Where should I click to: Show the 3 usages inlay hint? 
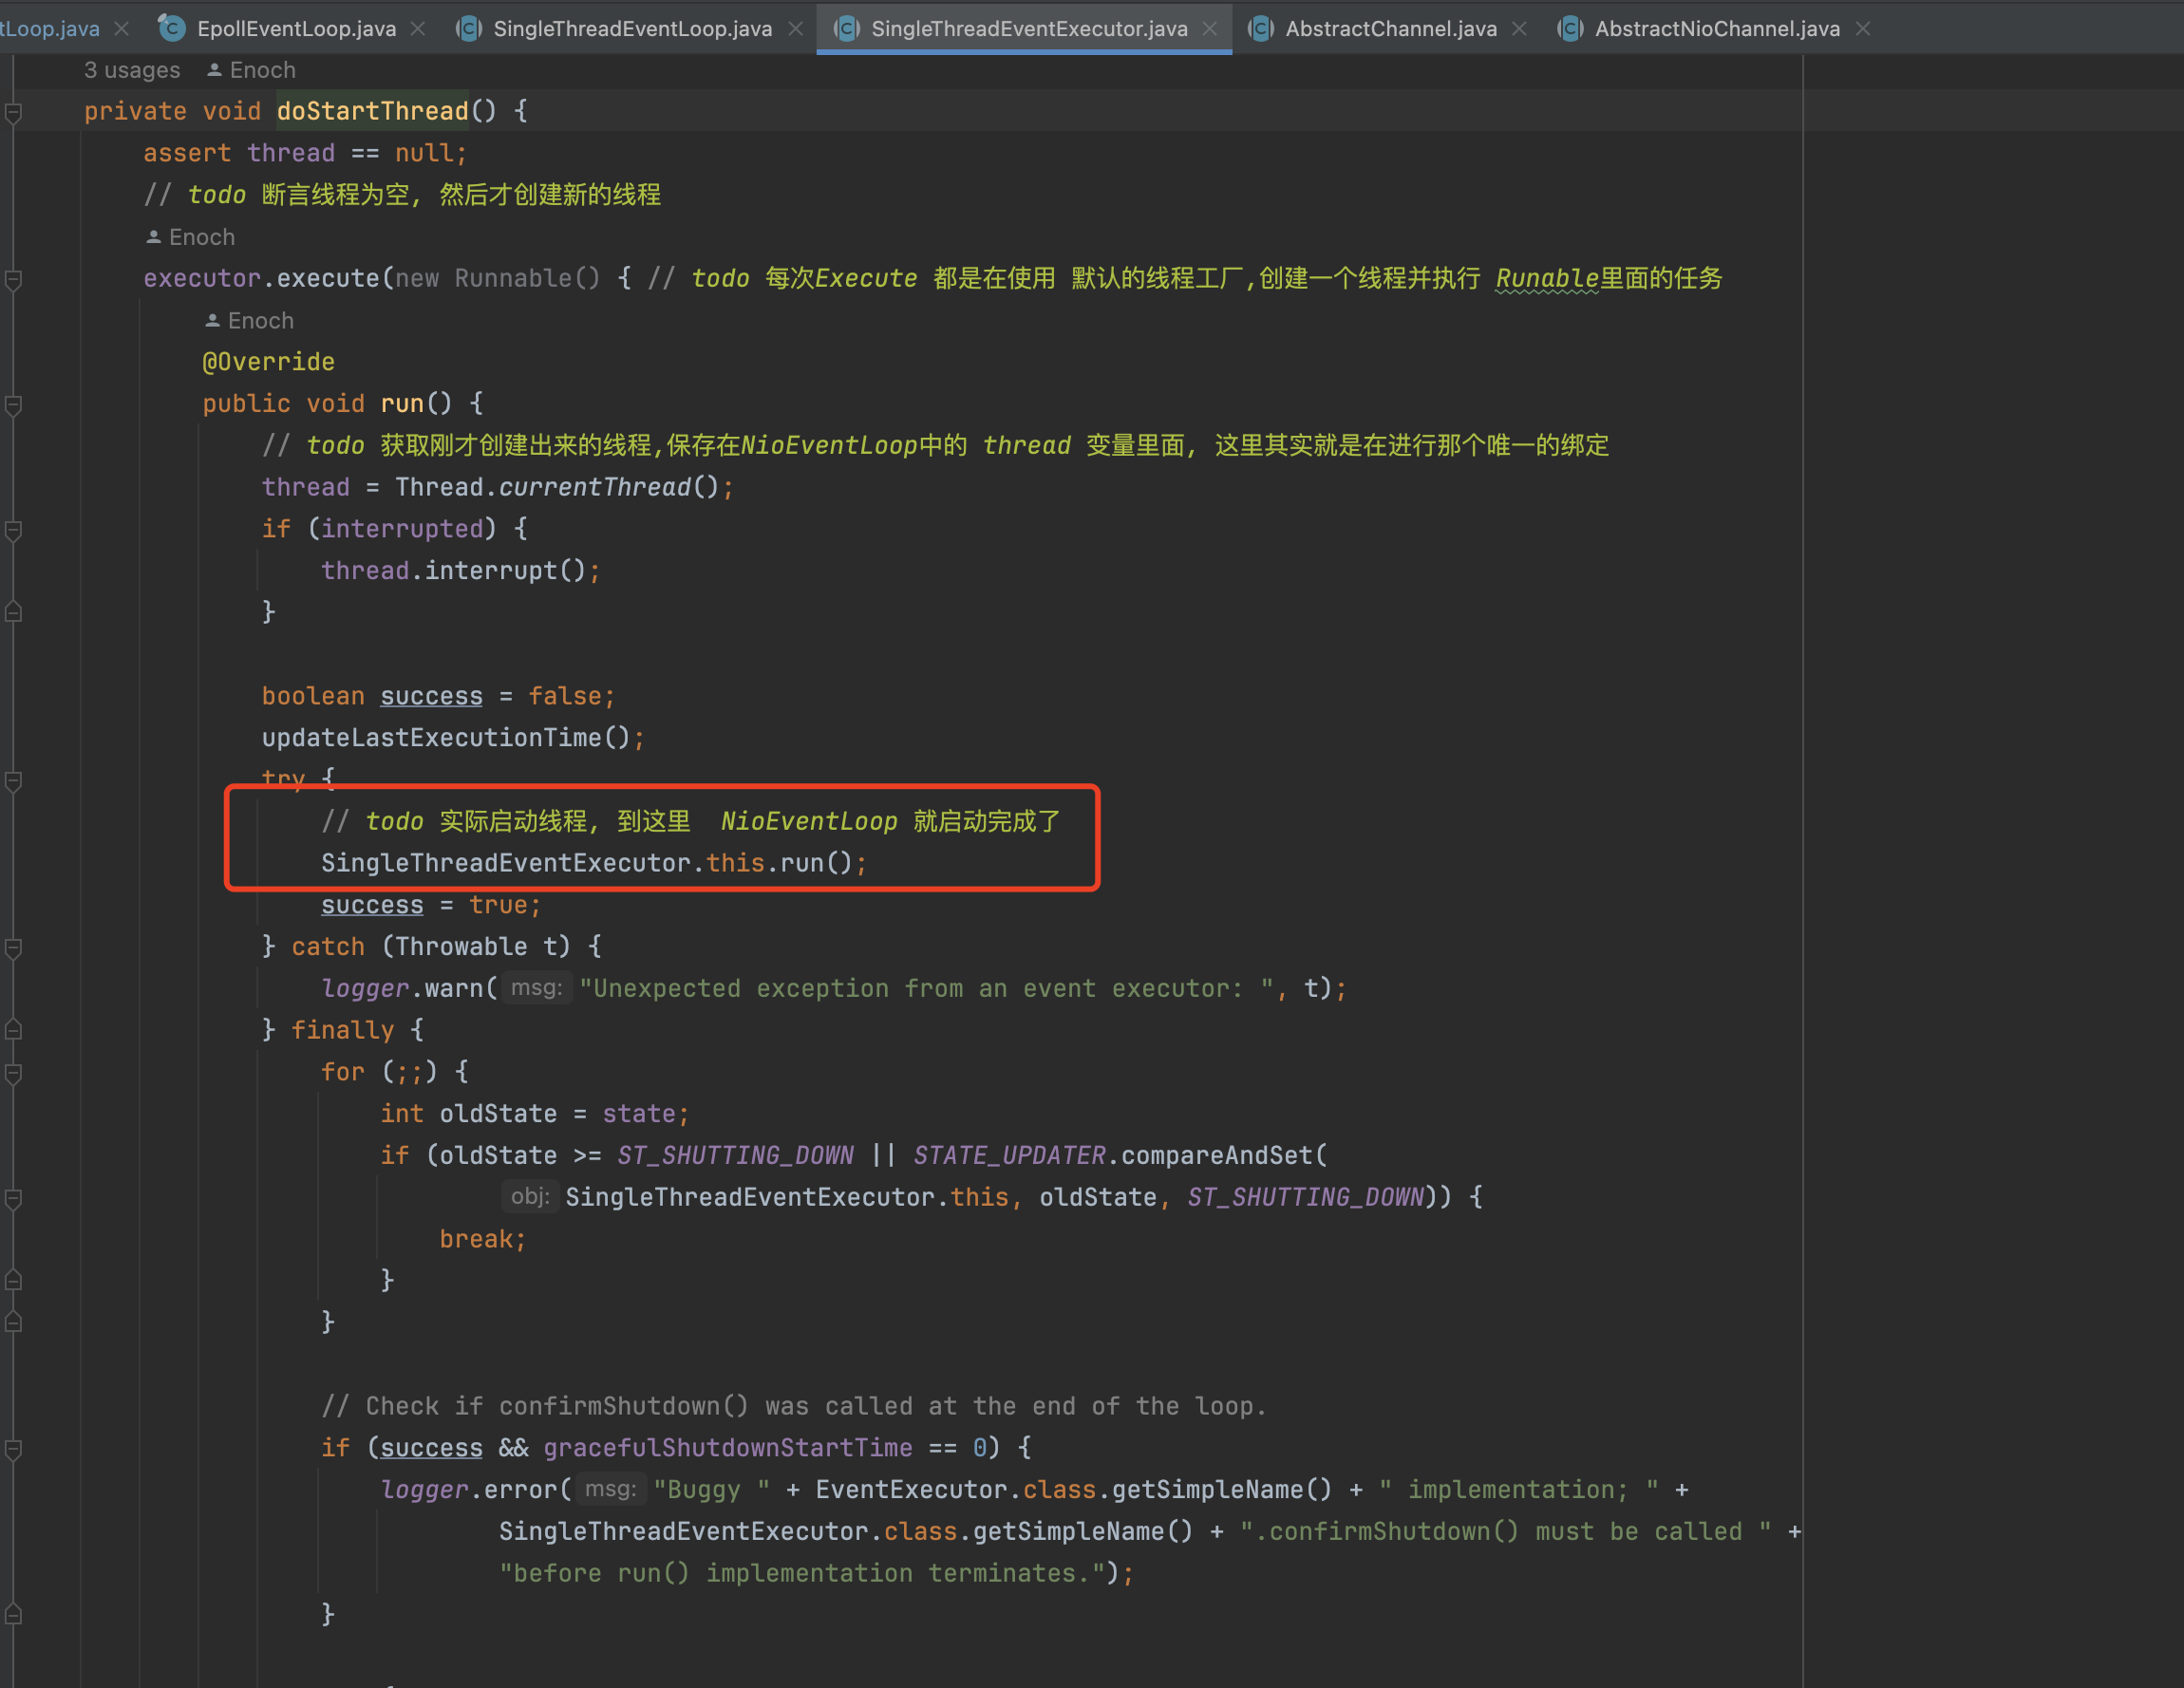[x=132, y=70]
